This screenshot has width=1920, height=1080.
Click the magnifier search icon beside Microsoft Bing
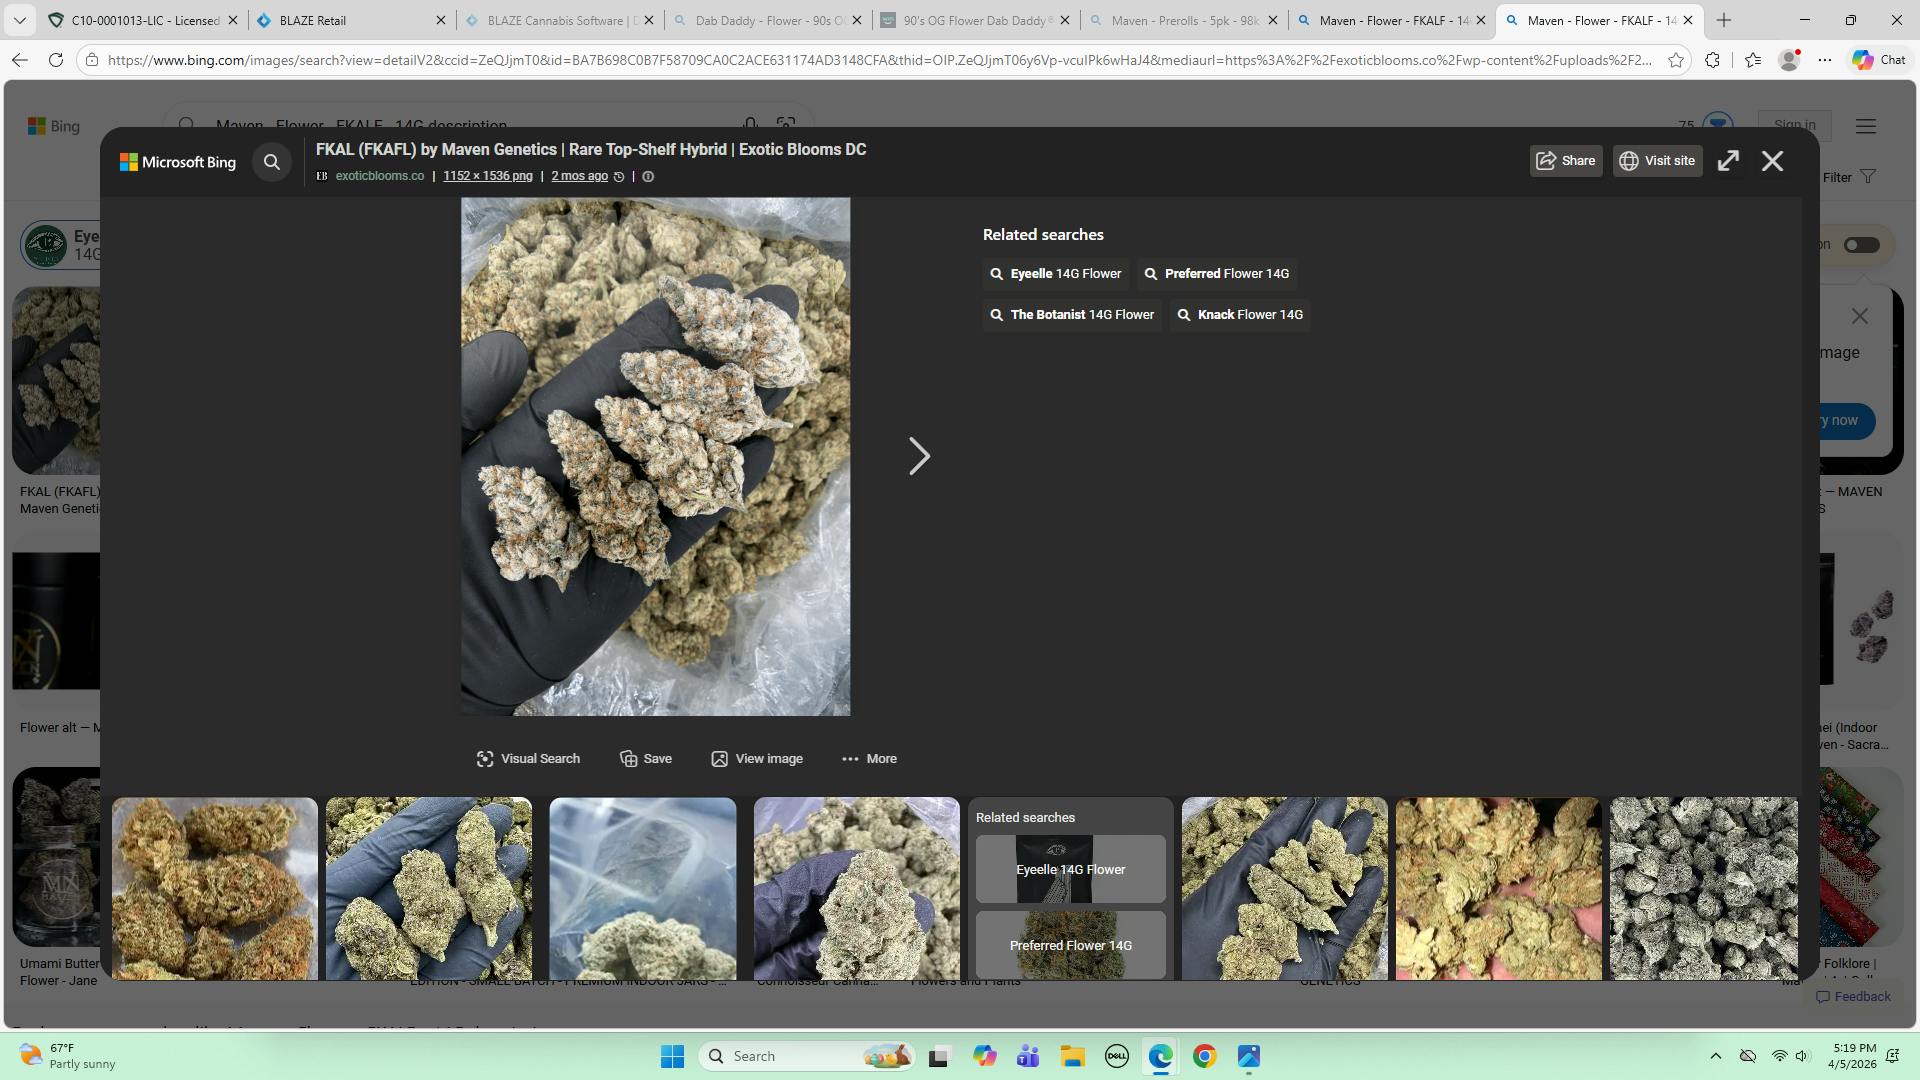click(x=272, y=162)
